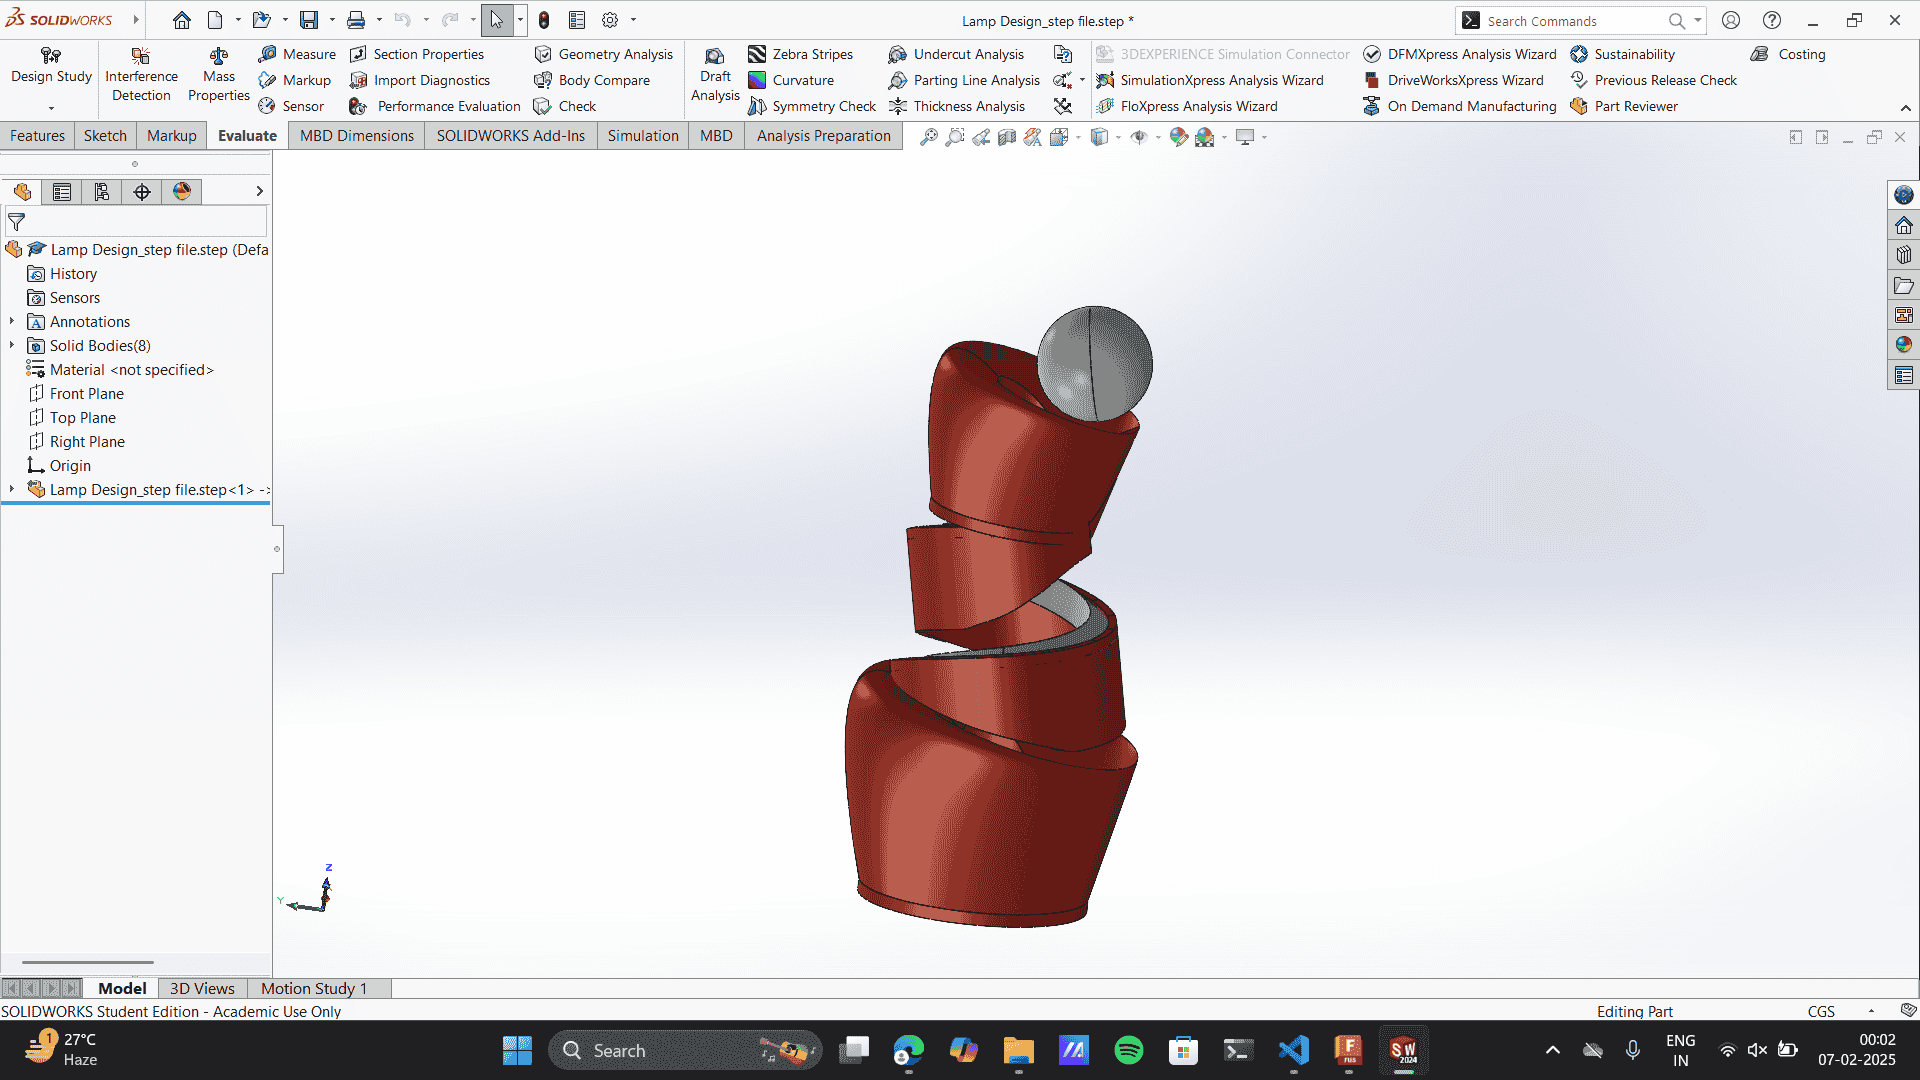Open the 3D Views tab
1920x1080 pixels.
[202, 988]
